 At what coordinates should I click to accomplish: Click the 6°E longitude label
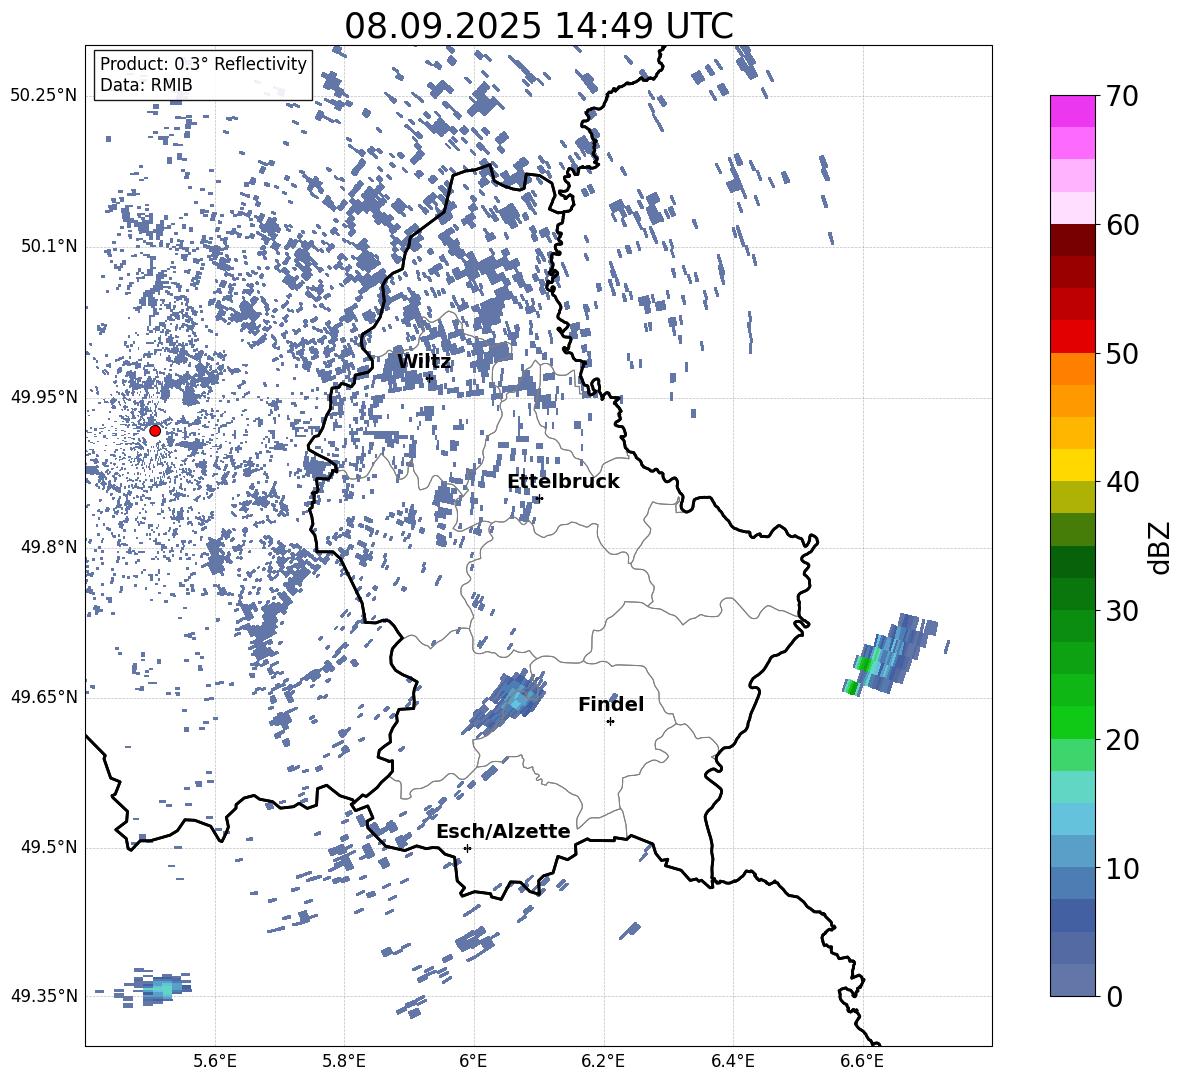pos(473,1061)
